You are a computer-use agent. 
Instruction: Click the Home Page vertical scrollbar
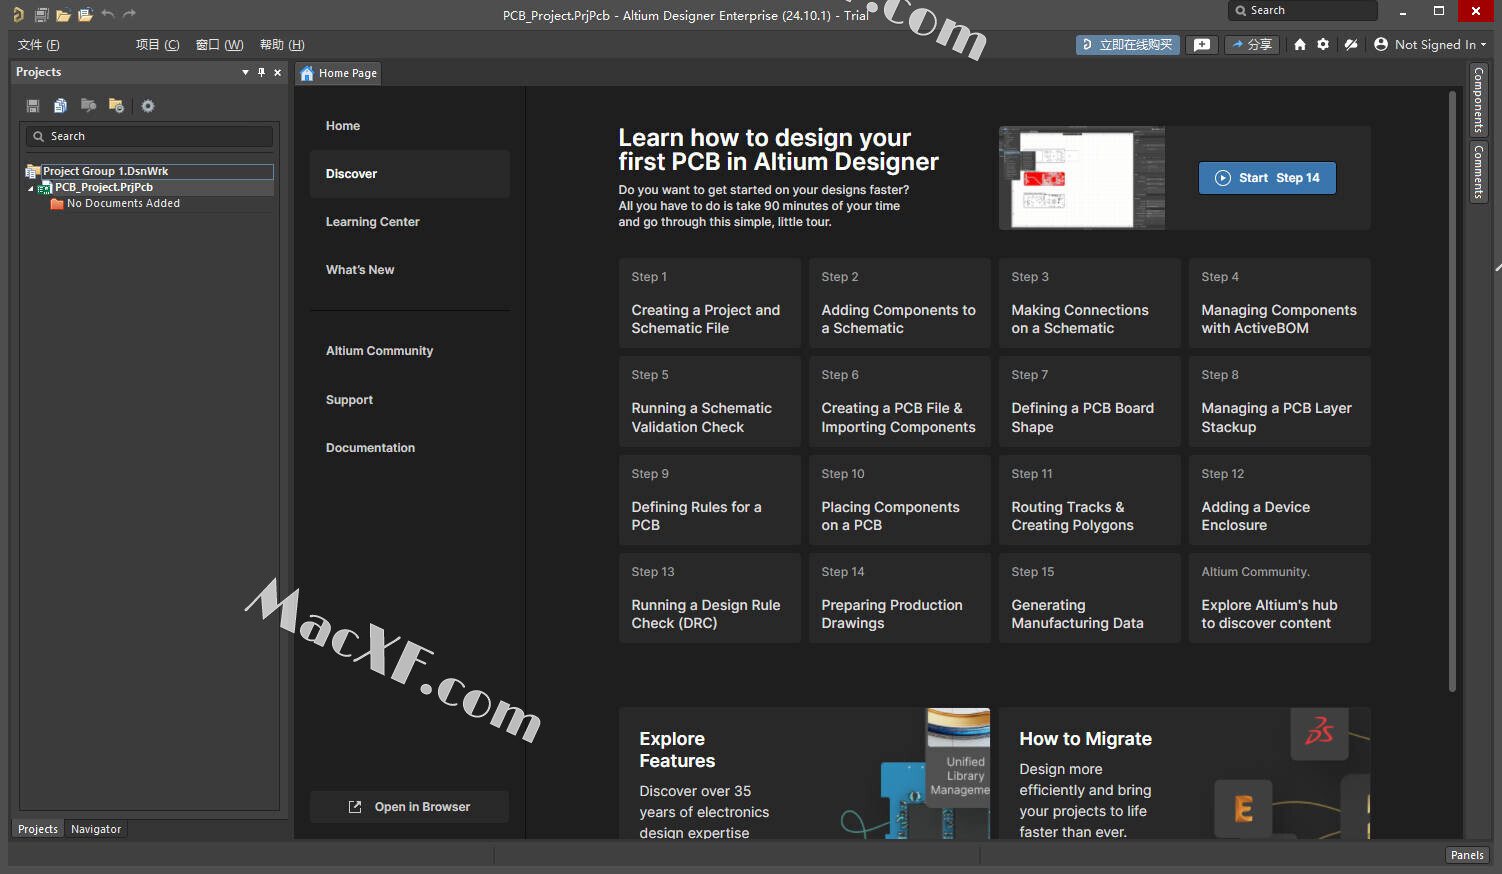[x=1453, y=390]
